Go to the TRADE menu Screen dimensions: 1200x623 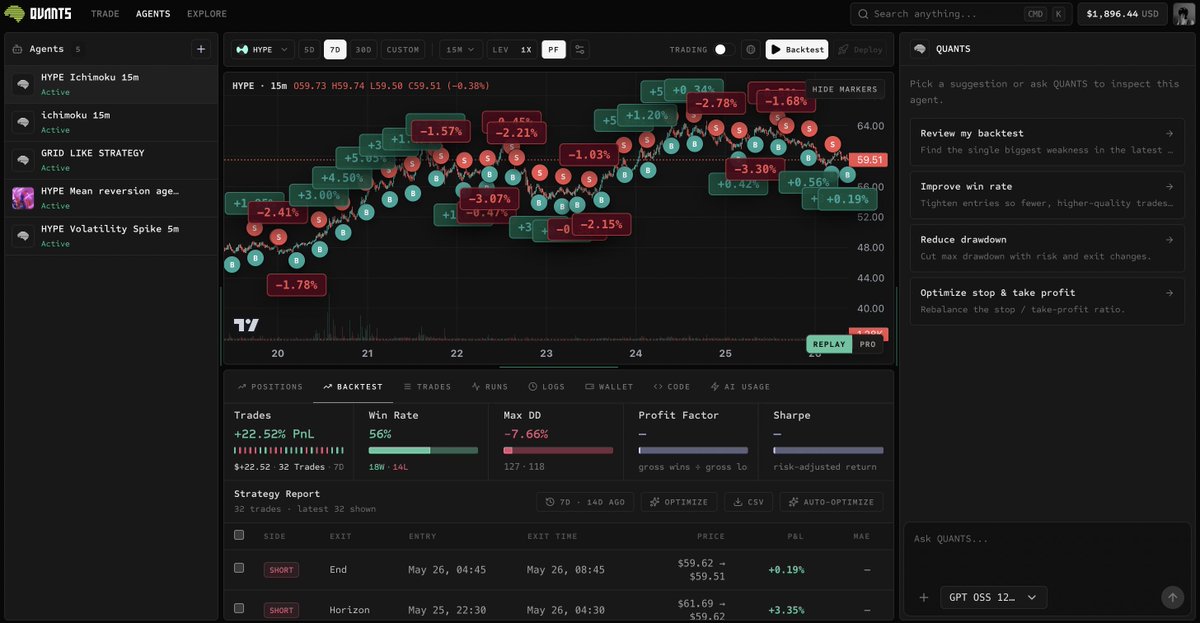click(x=105, y=14)
